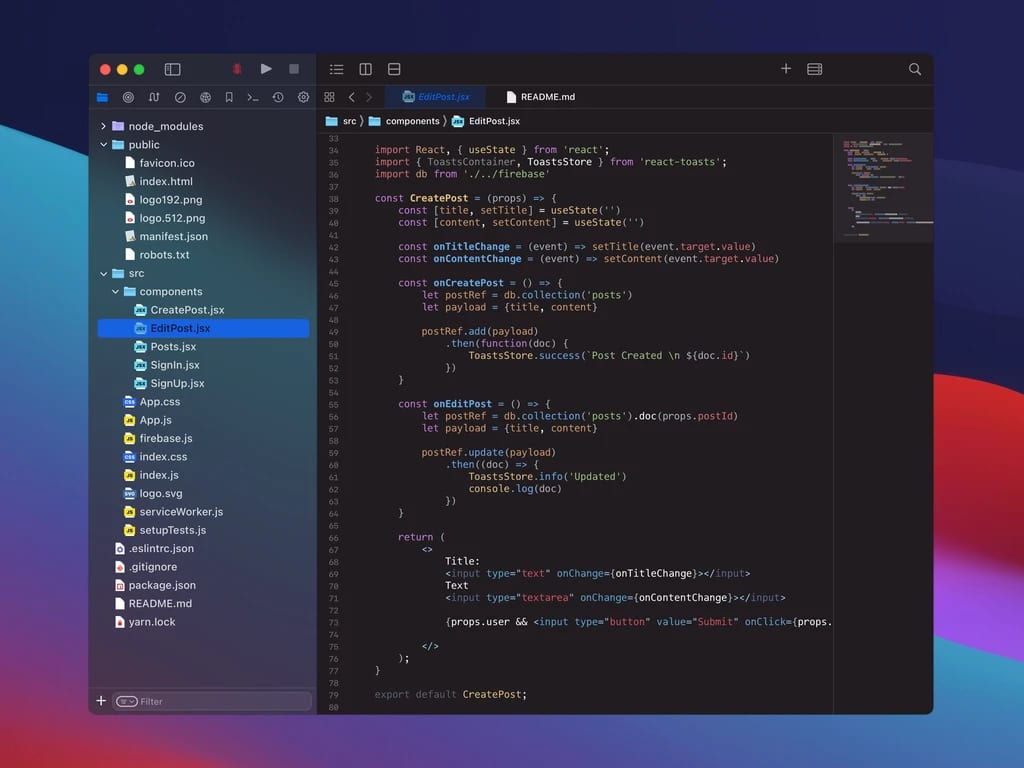The width and height of the screenshot is (1024, 768).
Task: Stop execution with the stop button
Action: click(294, 69)
